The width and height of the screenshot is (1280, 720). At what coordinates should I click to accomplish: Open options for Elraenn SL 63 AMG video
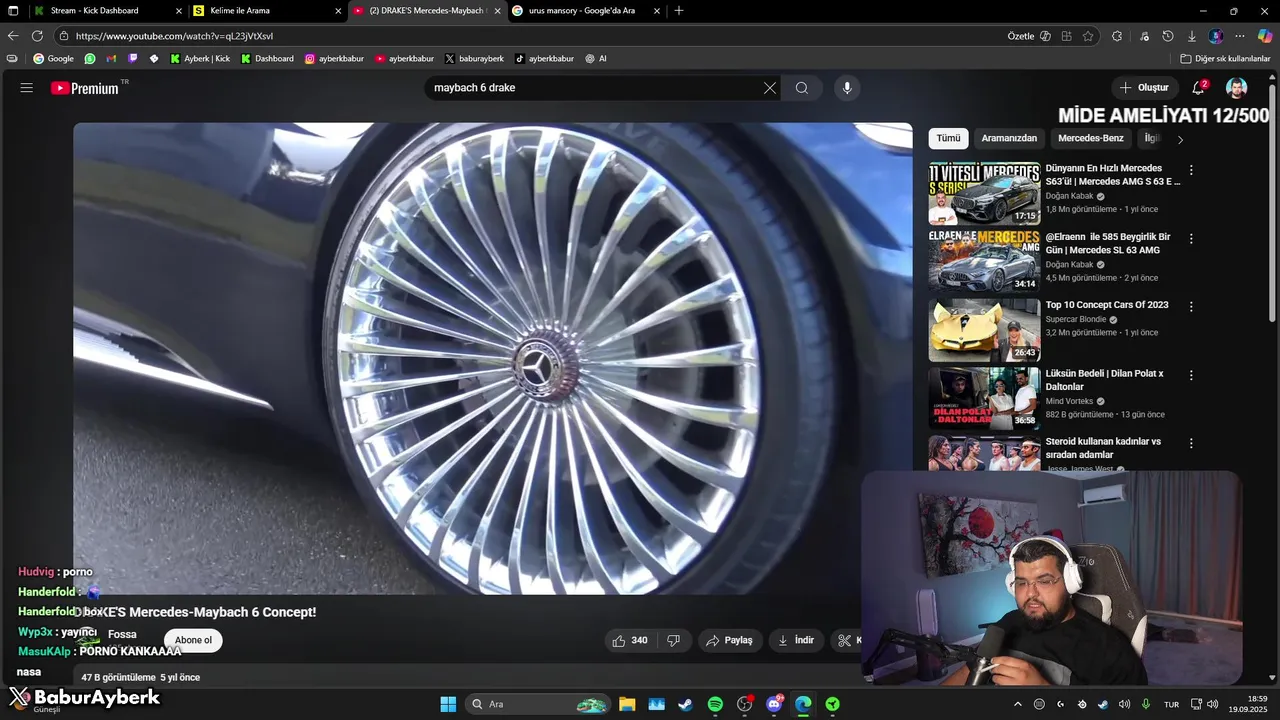click(x=1191, y=238)
